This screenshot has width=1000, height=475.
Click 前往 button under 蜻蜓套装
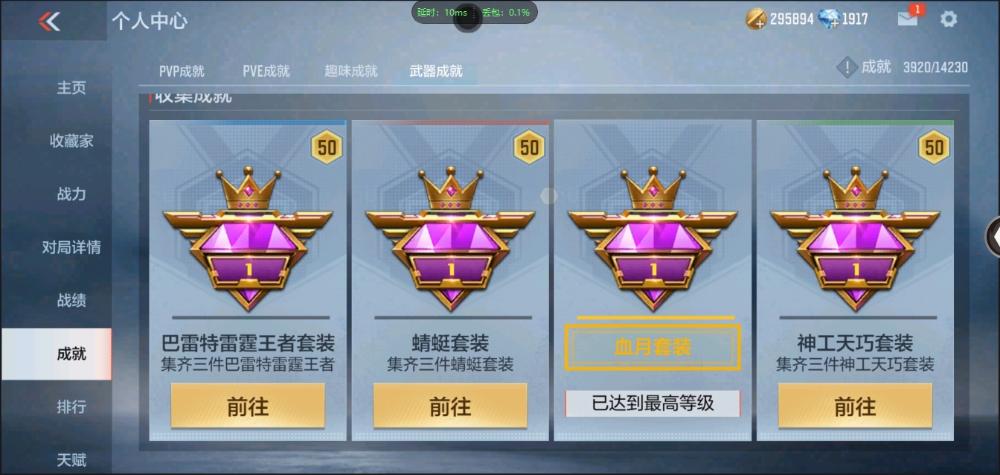(x=450, y=406)
